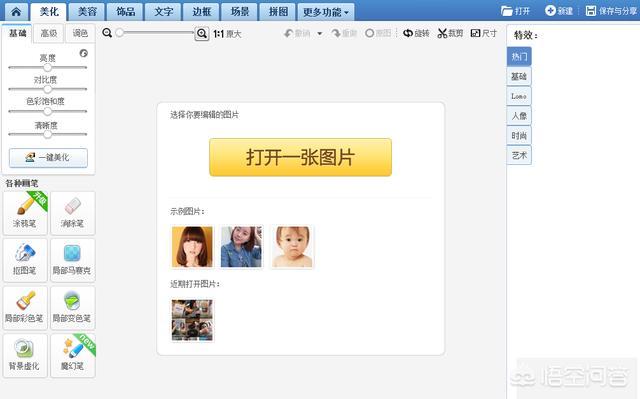
Task: Click the 打开 folder icon button
Action: pyautogui.click(x=516, y=11)
